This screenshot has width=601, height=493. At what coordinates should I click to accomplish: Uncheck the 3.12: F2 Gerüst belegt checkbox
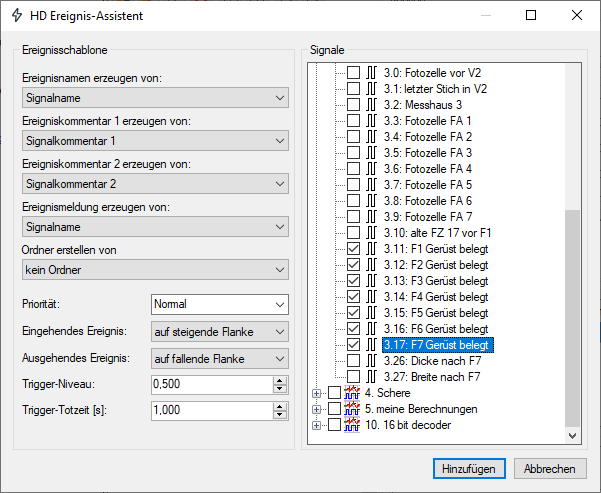pos(353,265)
